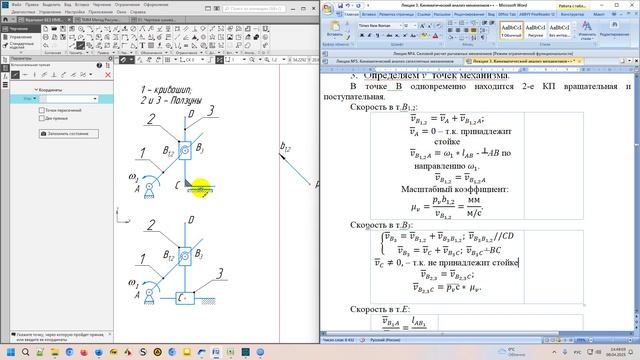The height and width of the screenshot is (360, 640).
Task: Select Стандартные изделия in KOMPAS sidebar
Action: coord(20,45)
